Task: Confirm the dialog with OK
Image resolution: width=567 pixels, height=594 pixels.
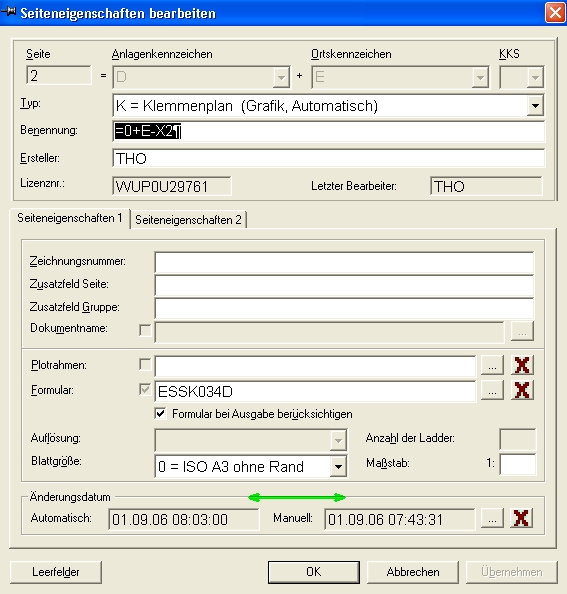Action: point(314,572)
